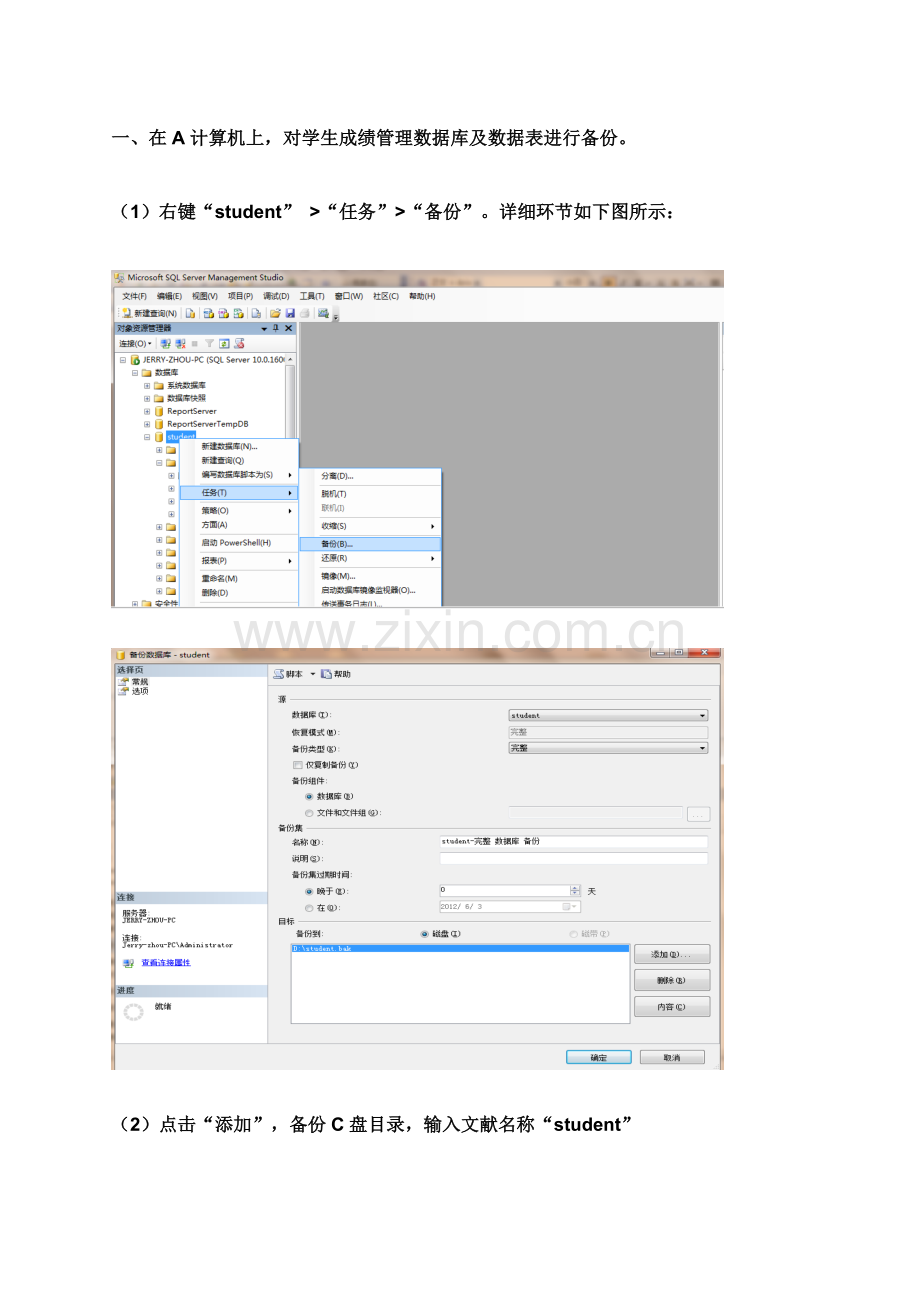The width and height of the screenshot is (920, 1302).
Task: Select the ReportServer database icon
Action: click(x=159, y=411)
